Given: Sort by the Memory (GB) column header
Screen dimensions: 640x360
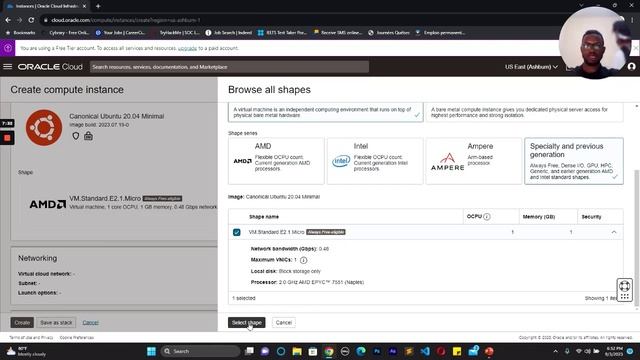Looking at the screenshot, I should (539, 217).
